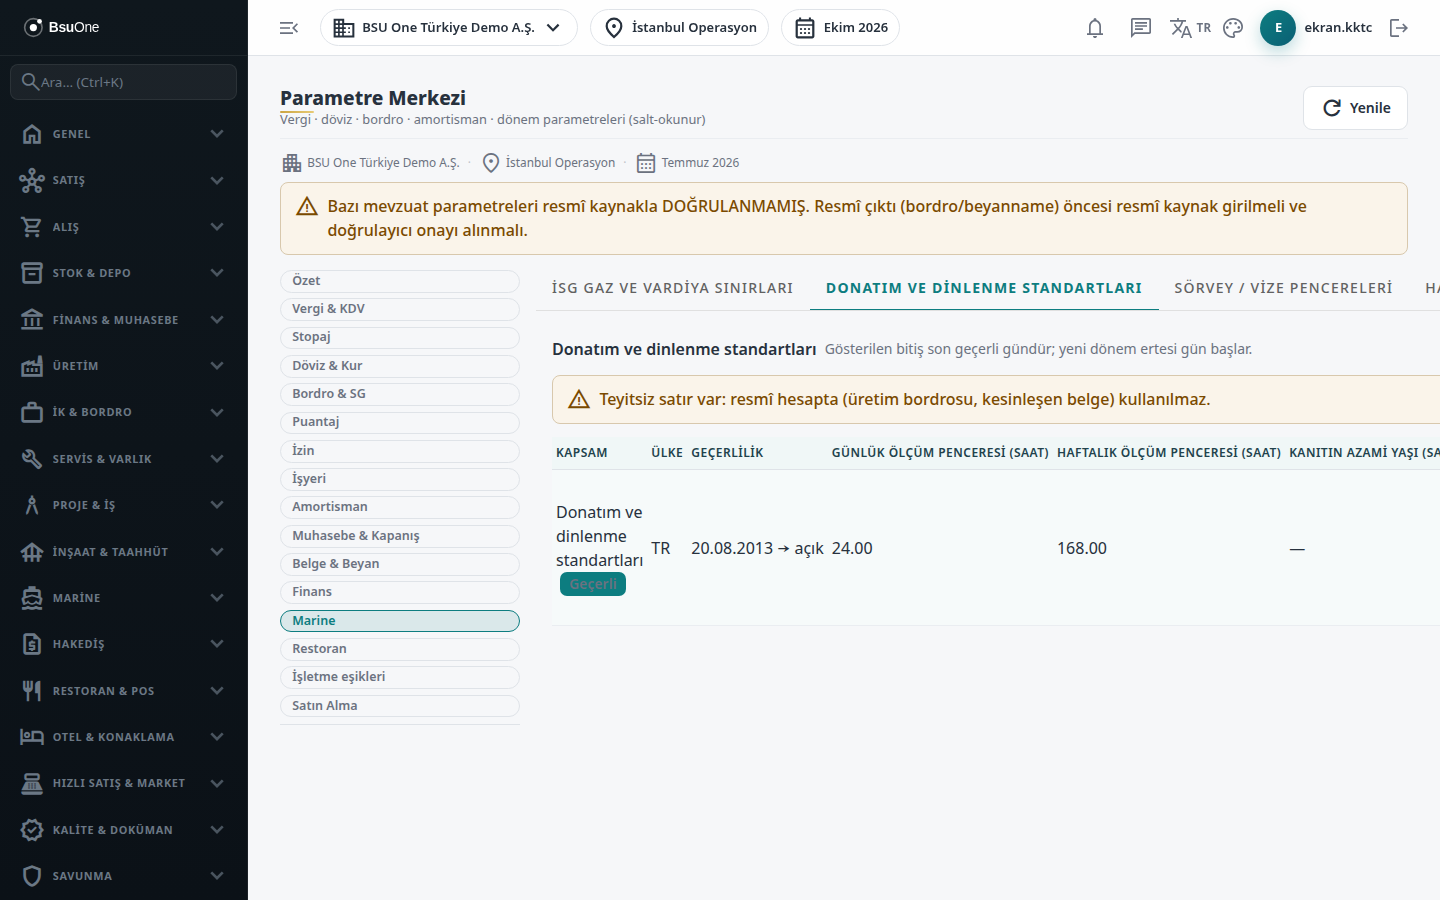This screenshot has width=1440, height=900.
Task: Expand the İnşaat & Taahhüt chevron
Action: 217,552
